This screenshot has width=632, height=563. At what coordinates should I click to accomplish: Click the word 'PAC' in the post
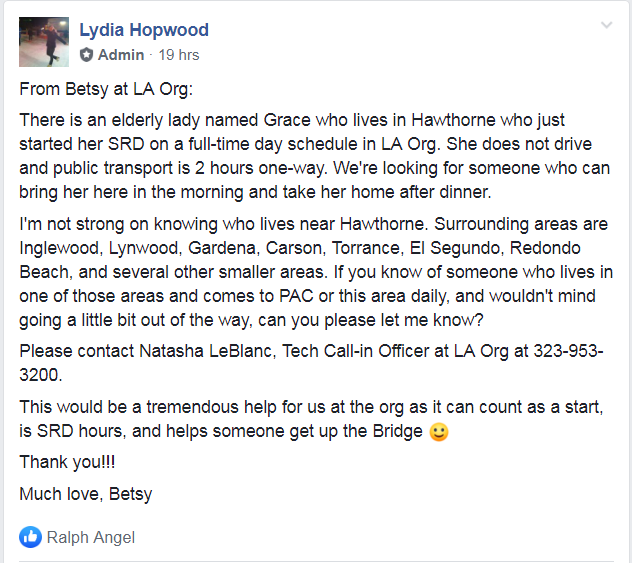296,296
